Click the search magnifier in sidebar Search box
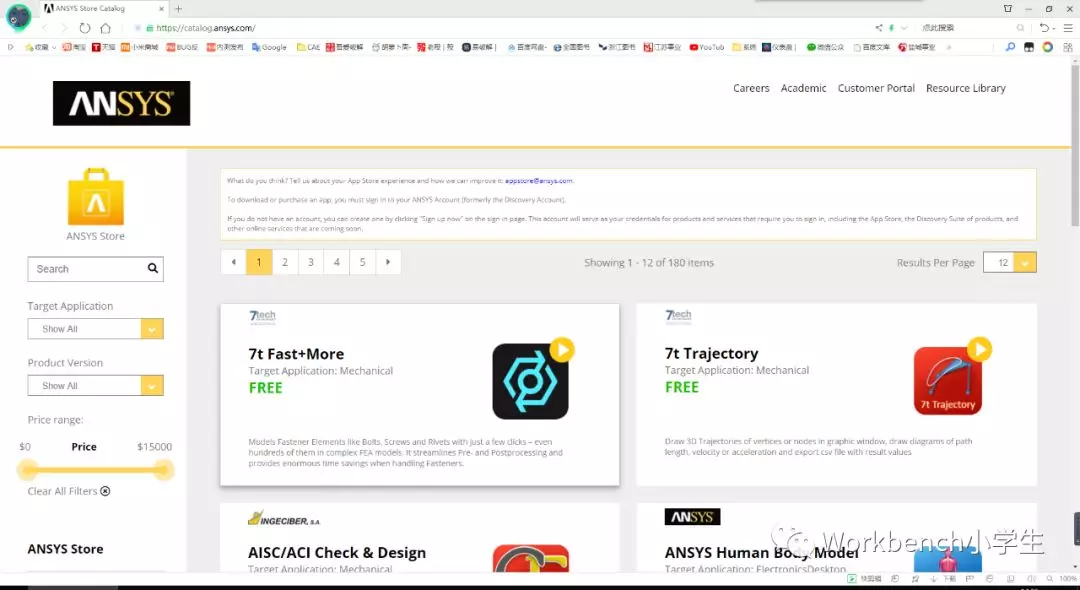1080x590 pixels. tap(152, 268)
